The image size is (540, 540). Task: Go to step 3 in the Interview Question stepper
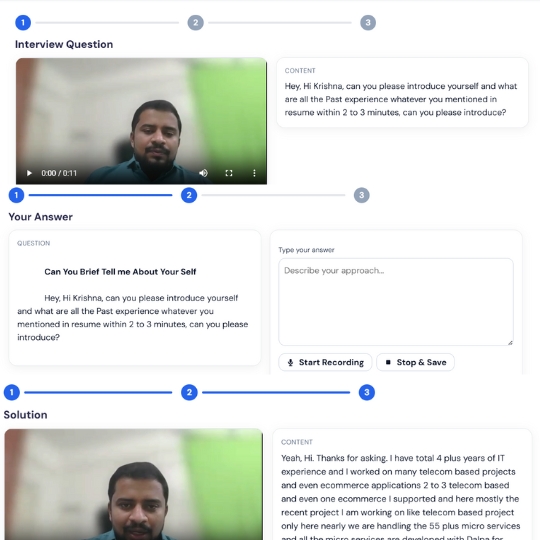click(x=368, y=23)
